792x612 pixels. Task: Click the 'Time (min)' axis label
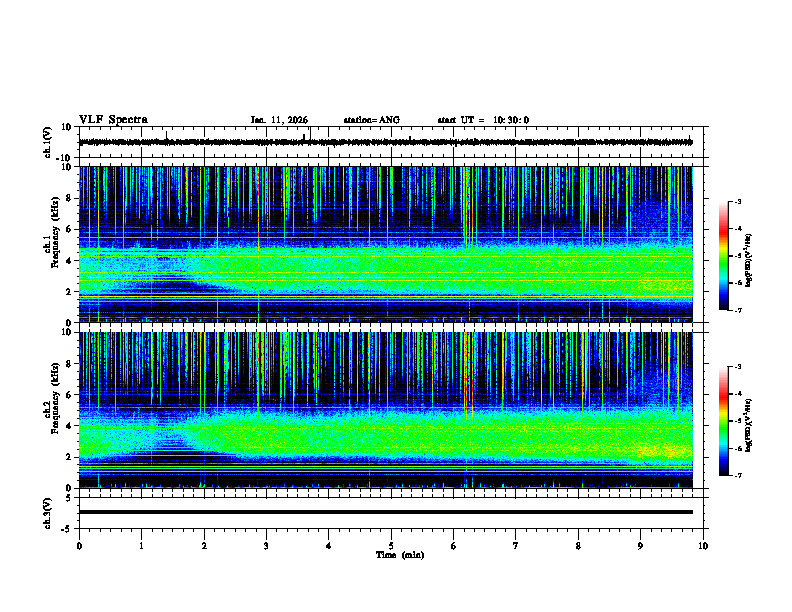pyautogui.click(x=400, y=555)
